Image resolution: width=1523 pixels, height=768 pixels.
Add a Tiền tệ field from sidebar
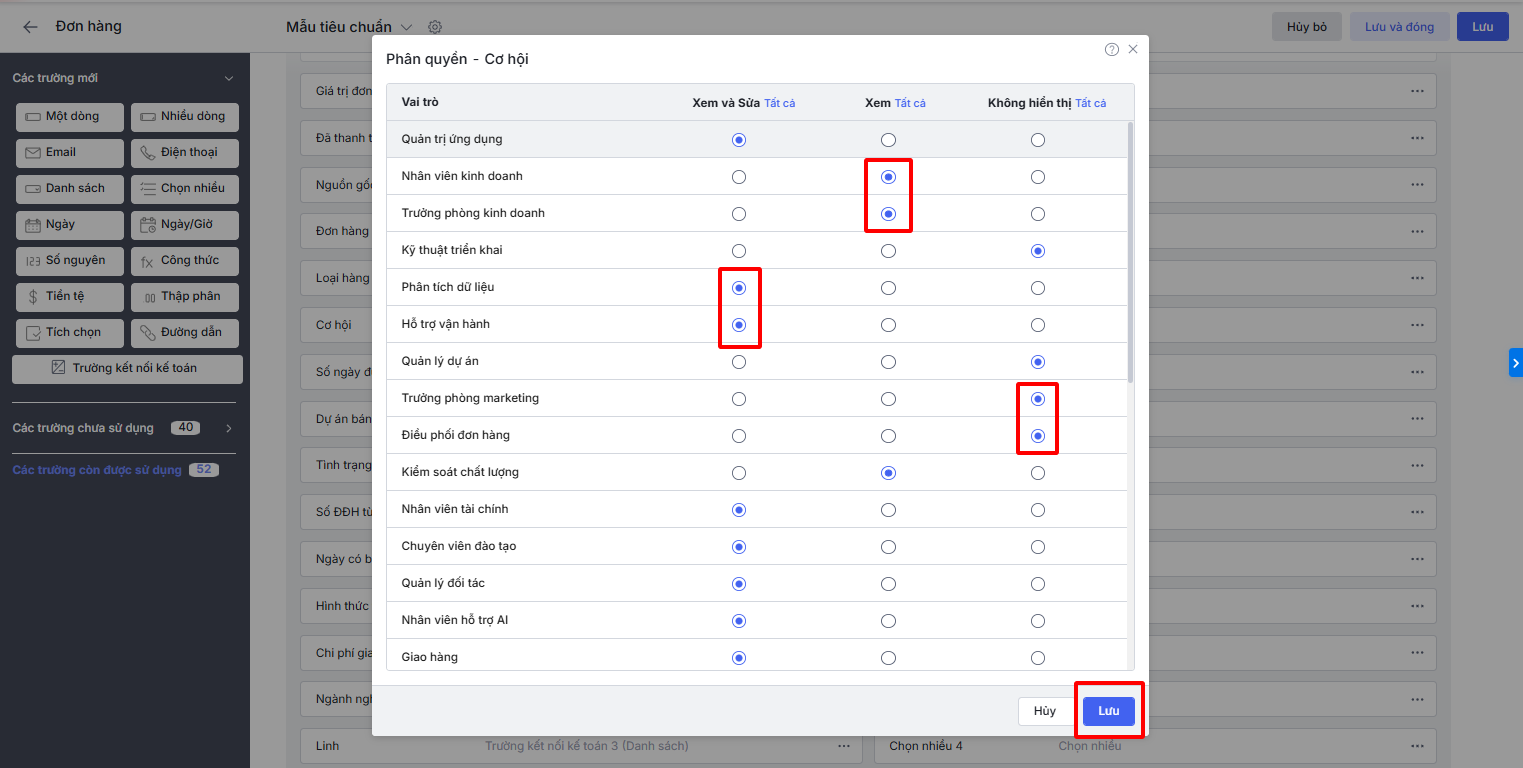point(70,297)
